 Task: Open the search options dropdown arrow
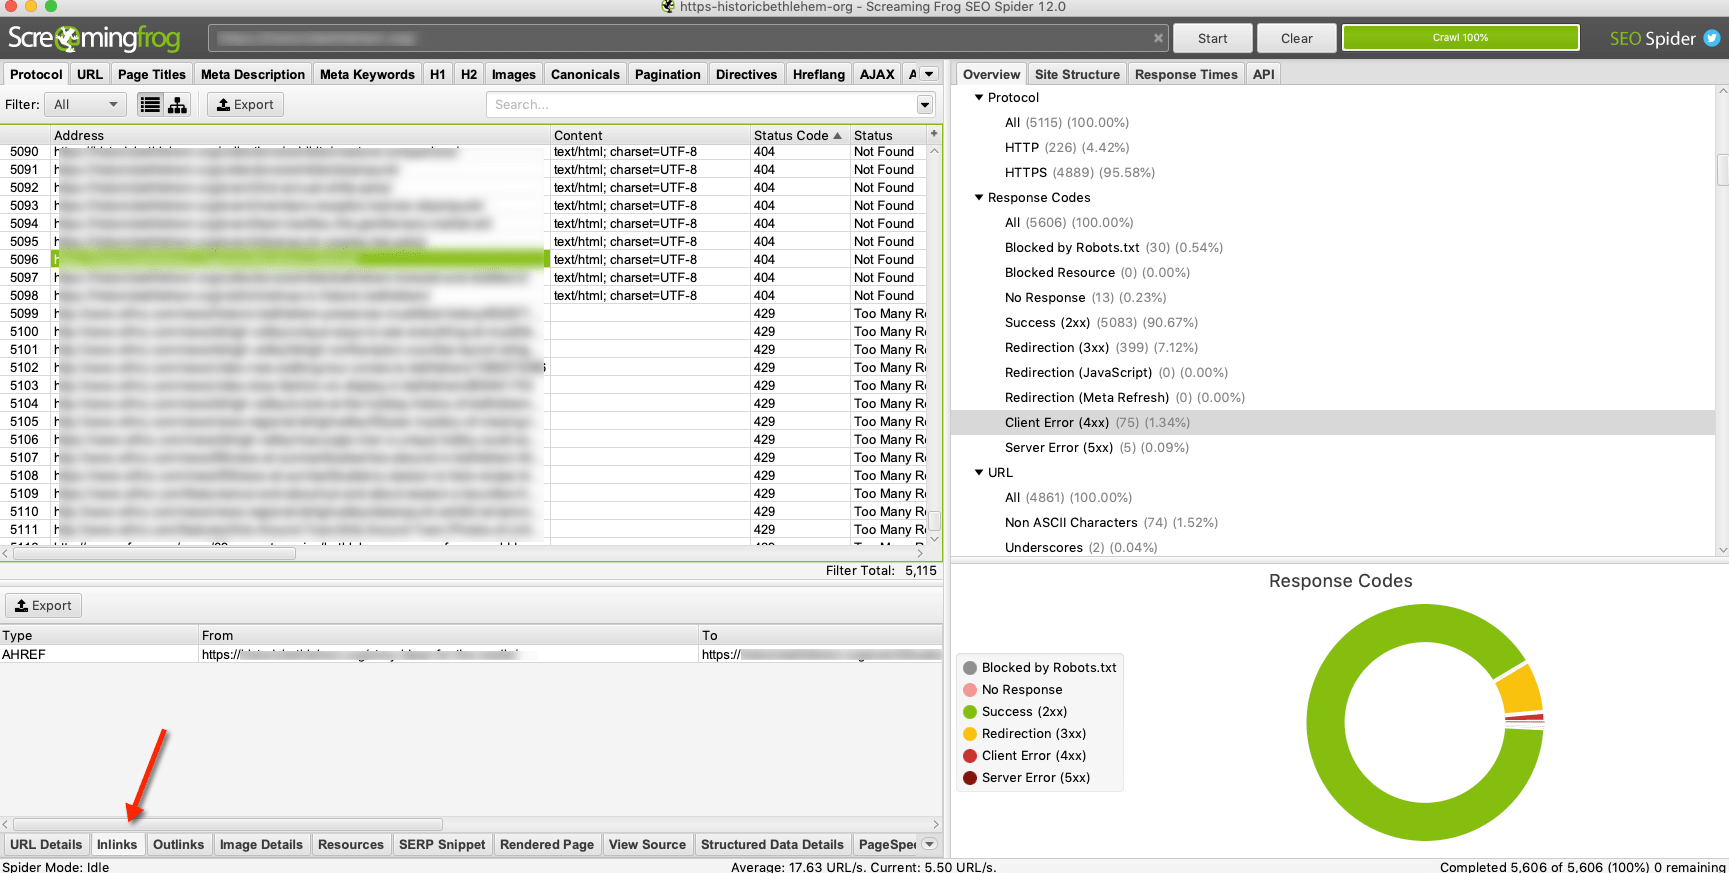925,105
